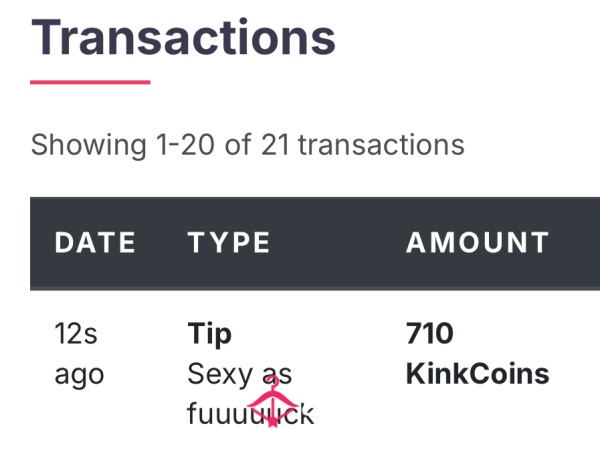Click the "Sexy as" tip message line
The height and width of the screenshot is (456, 600).
pyautogui.click(x=240, y=374)
